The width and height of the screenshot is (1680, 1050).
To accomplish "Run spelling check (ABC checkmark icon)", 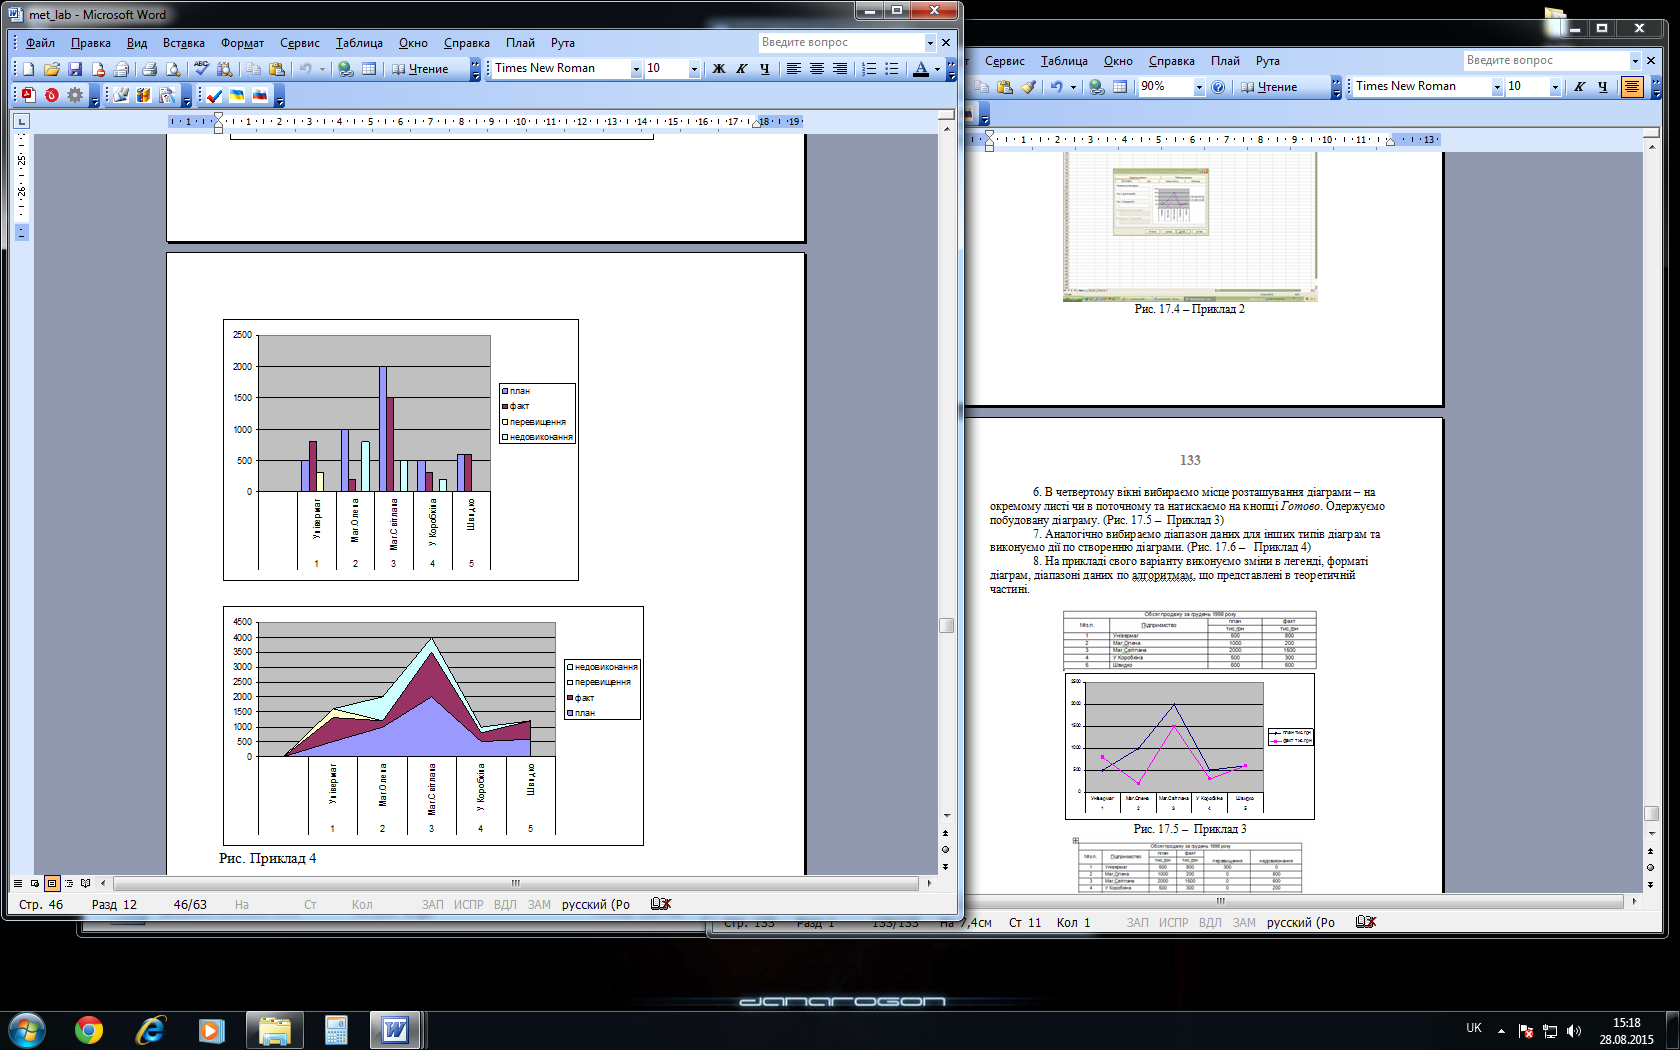I will click(x=201, y=69).
